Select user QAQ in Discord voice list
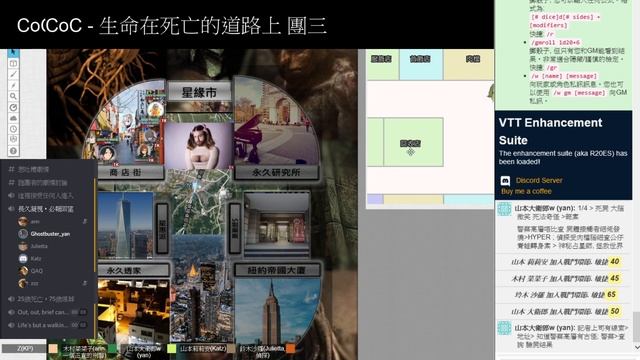Screen dimensions: 640x360 [x=37, y=271]
